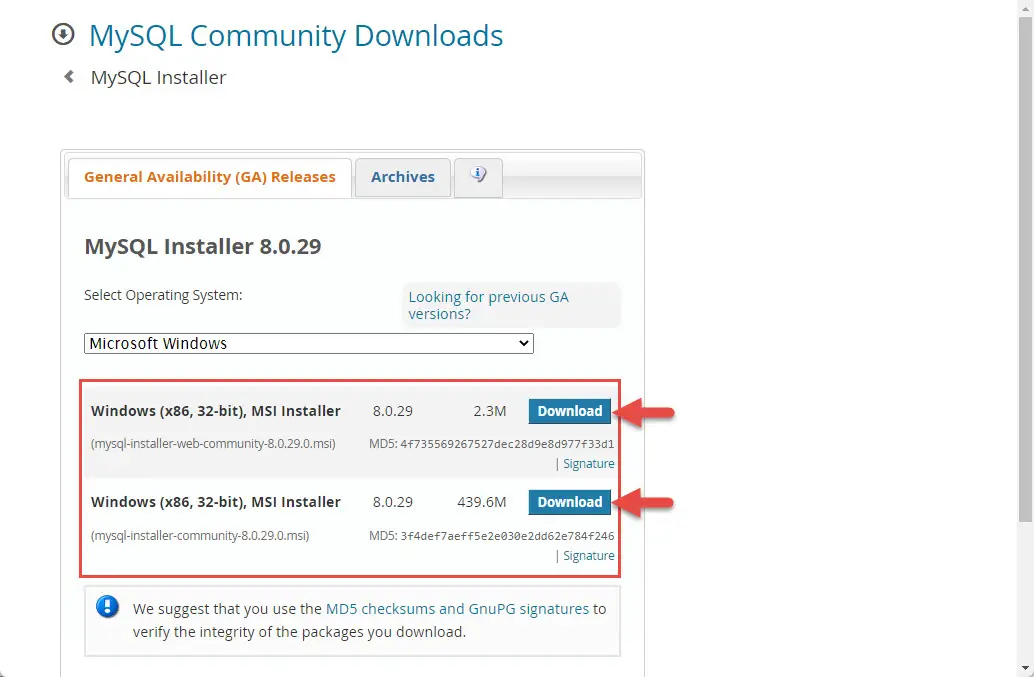This screenshot has height=677, width=1034.
Task: Download the 2.3M web community installer
Action: [x=570, y=411]
